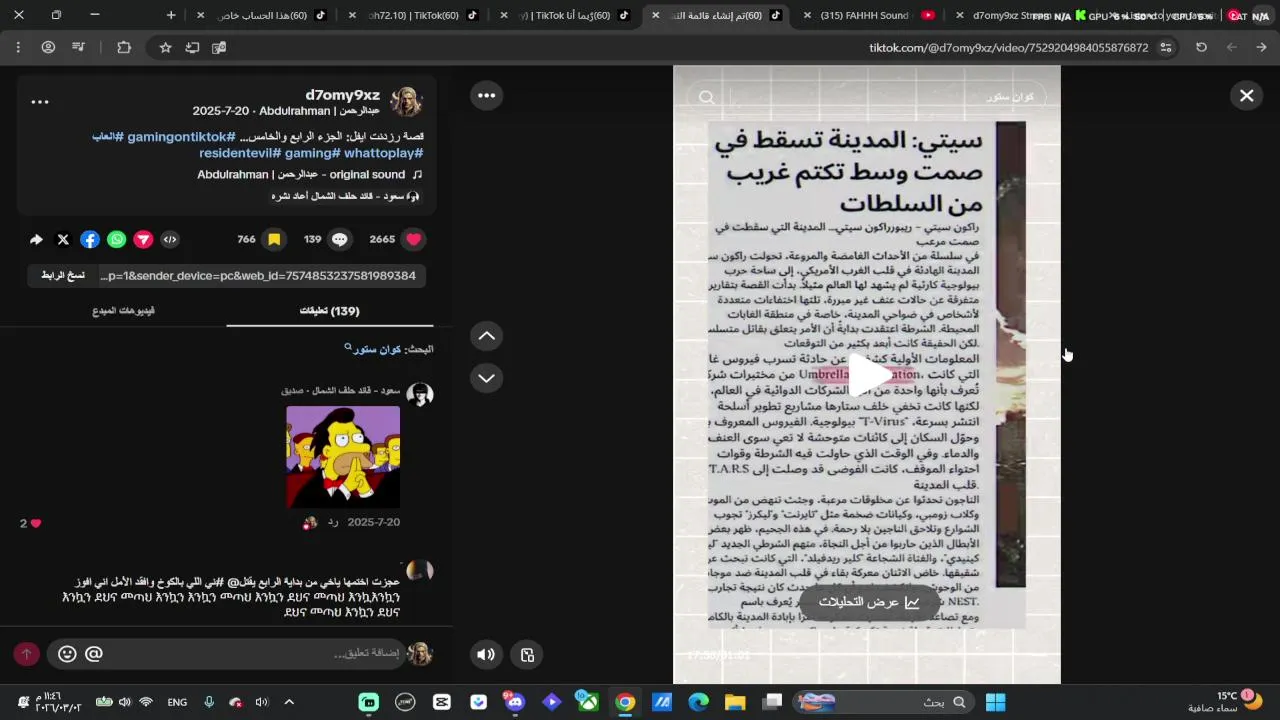This screenshot has height=720, width=1280.
Task: Open the d7omy9xz profile avatar
Action: tap(406, 102)
